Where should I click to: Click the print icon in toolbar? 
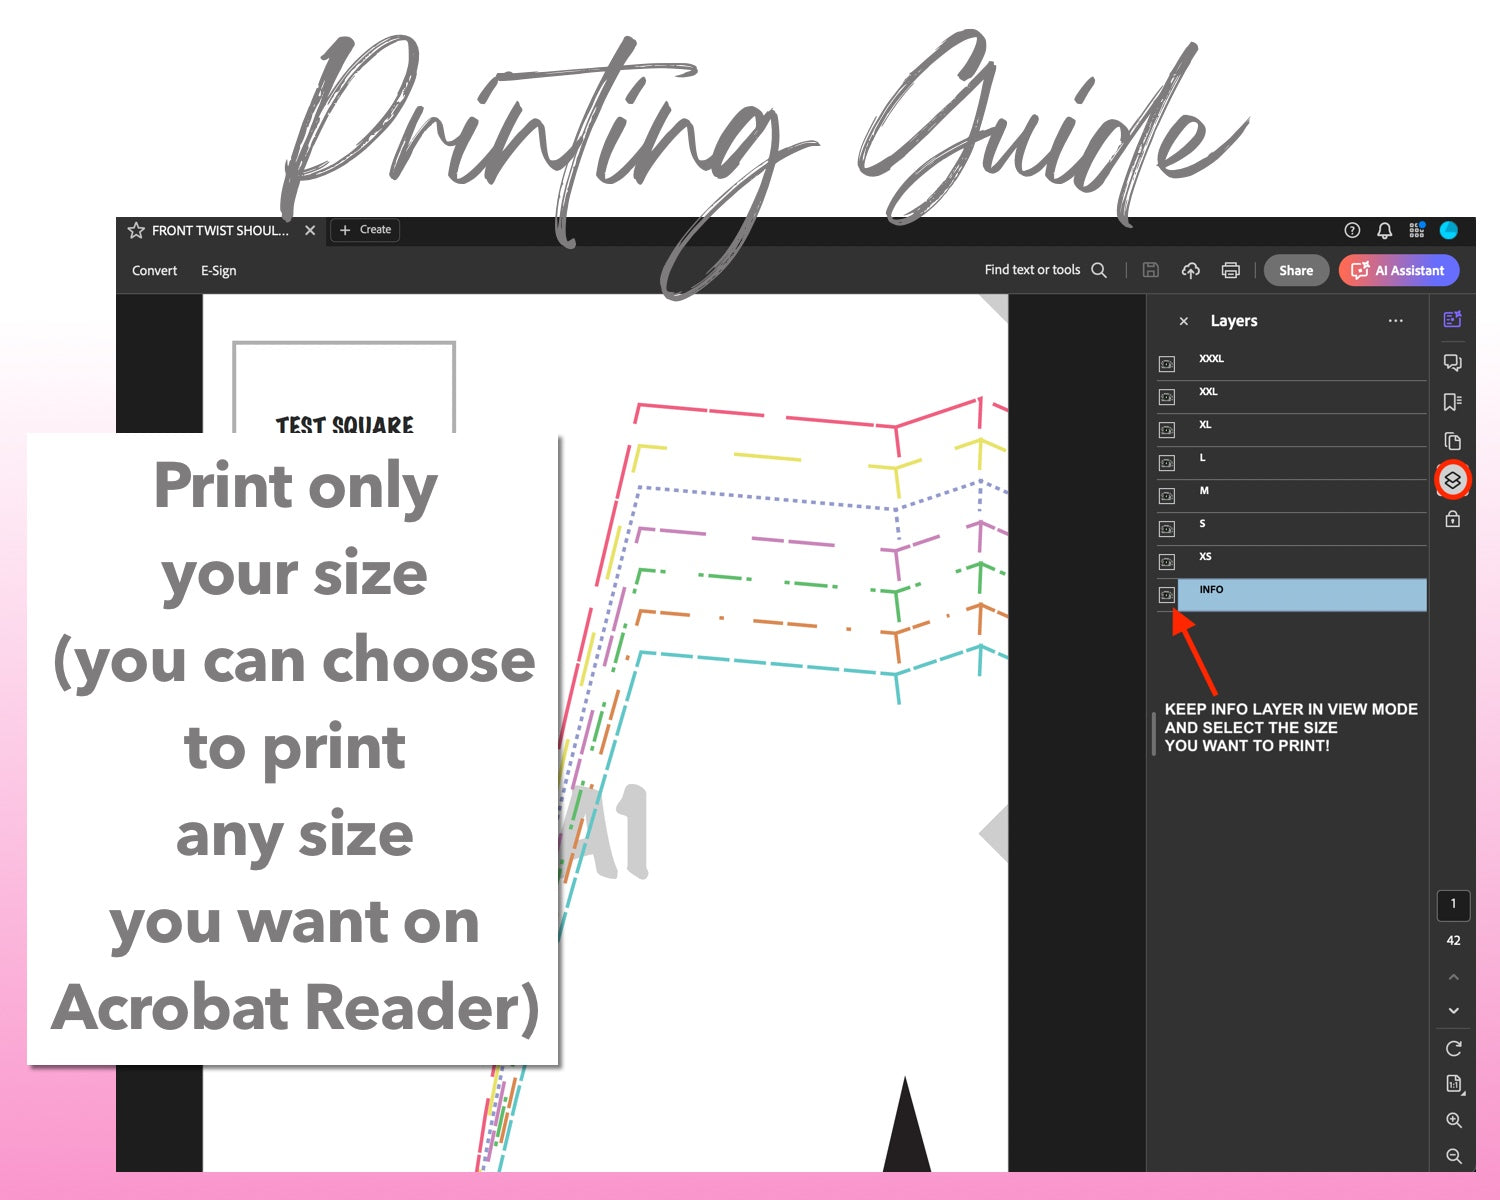click(1231, 270)
